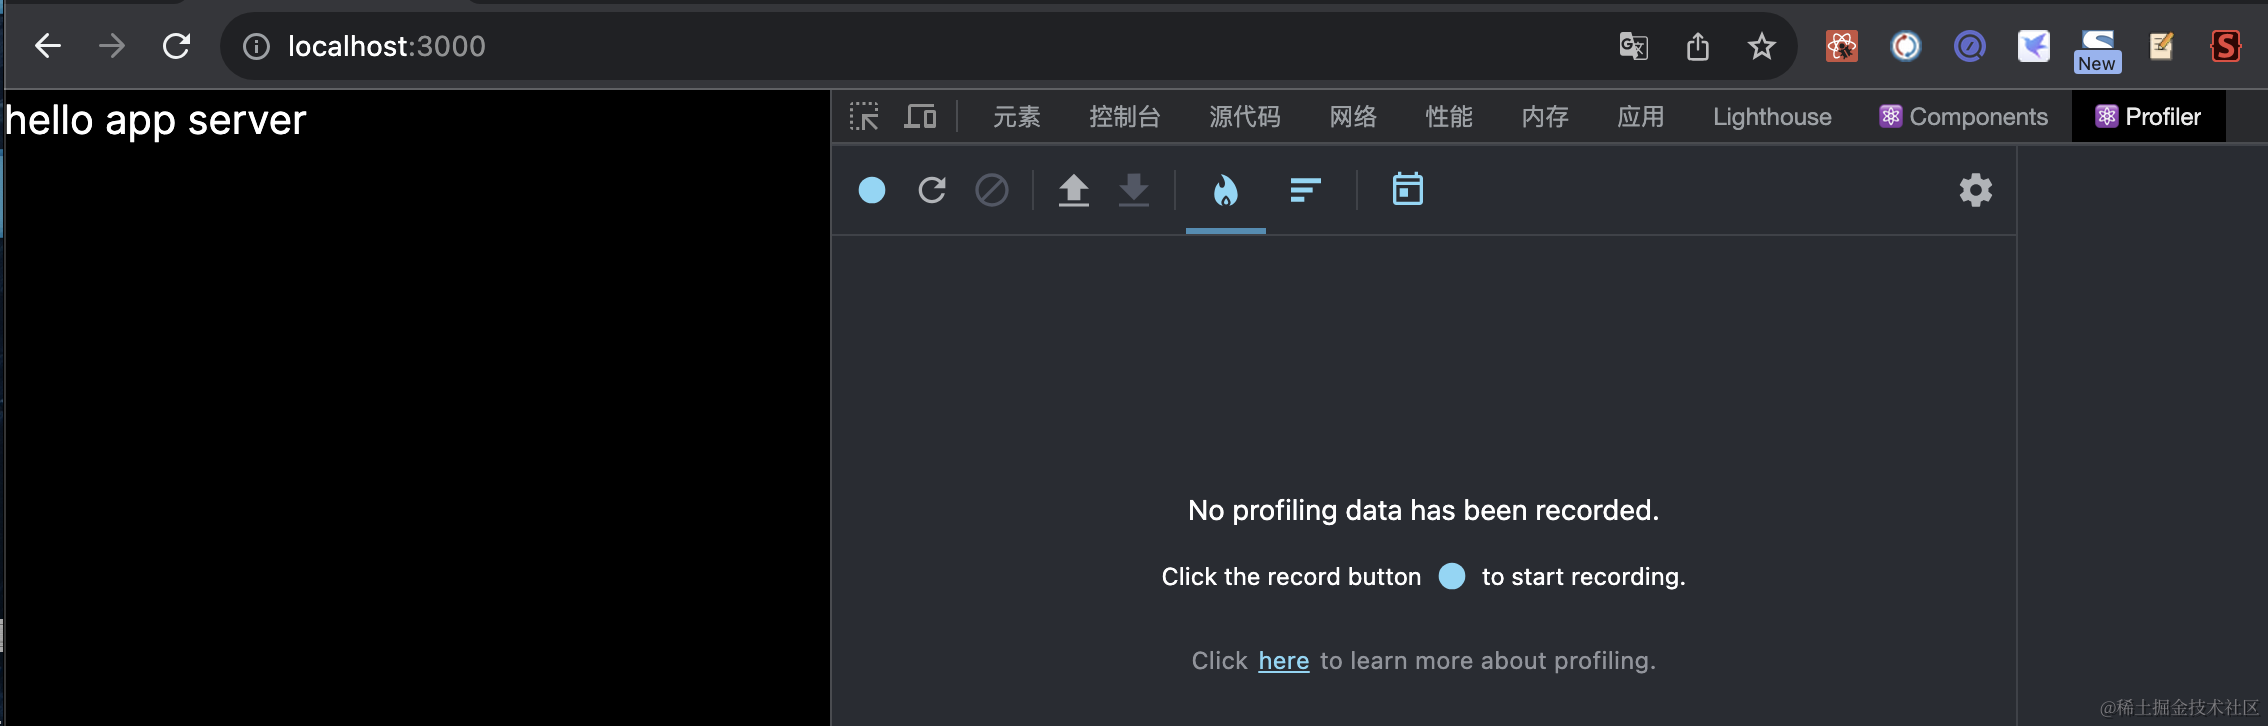Switch to the 元素 tab
Image resolution: width=2268 pixels, height=726 pixels.
[x=1017, y=117]
